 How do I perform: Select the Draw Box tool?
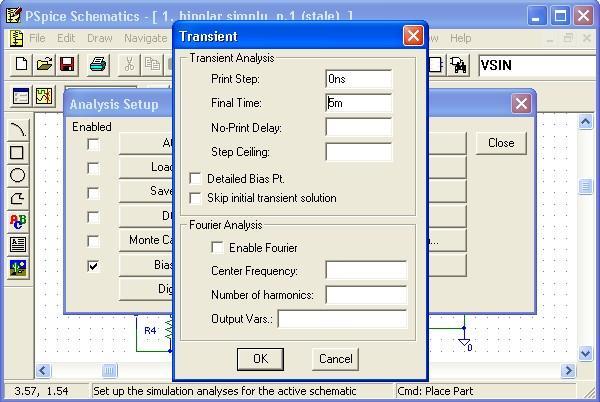18,152
